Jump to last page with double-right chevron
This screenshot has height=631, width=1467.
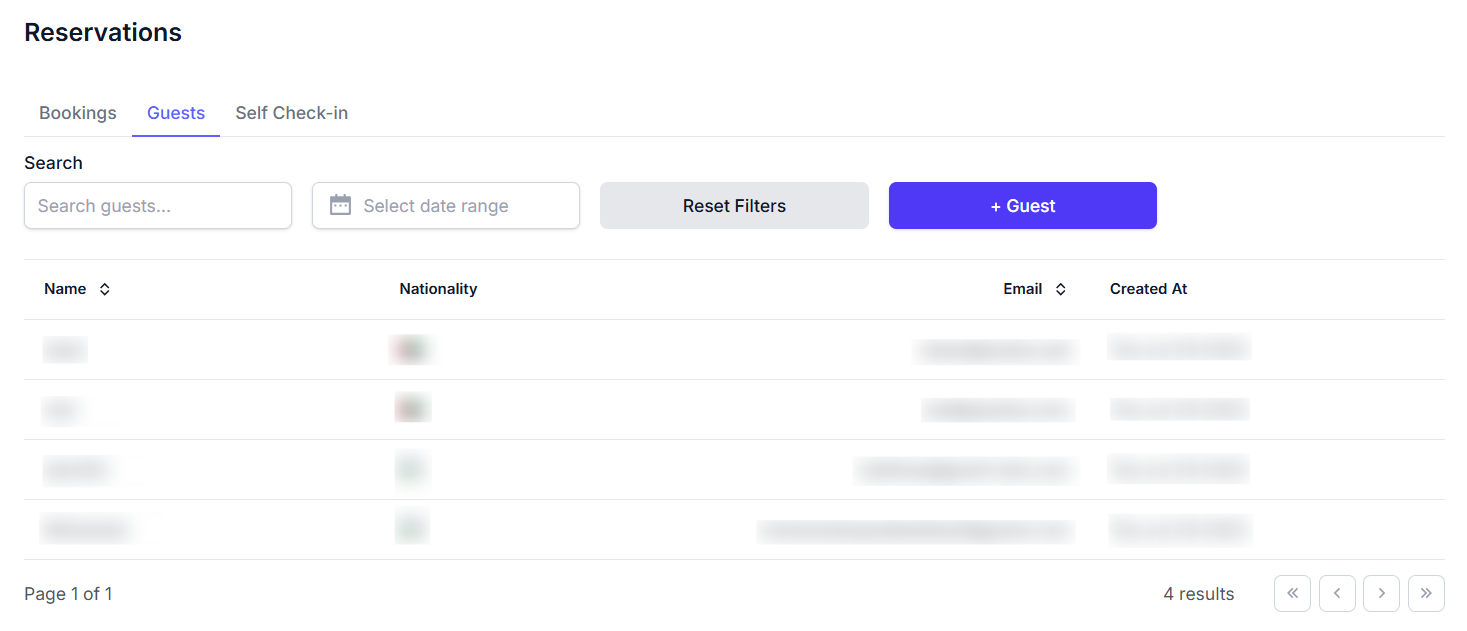[1426, 593]
